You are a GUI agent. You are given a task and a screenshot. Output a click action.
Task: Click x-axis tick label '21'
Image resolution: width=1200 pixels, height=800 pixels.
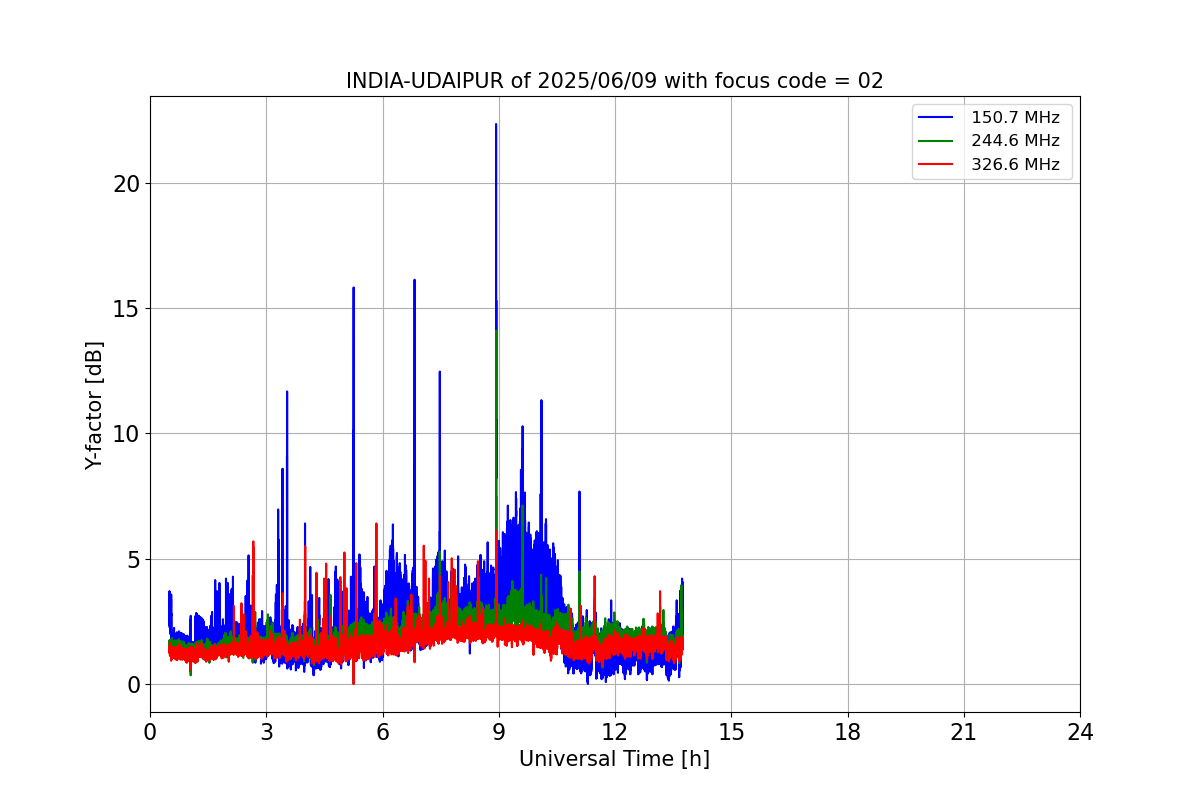pos(964,732)
